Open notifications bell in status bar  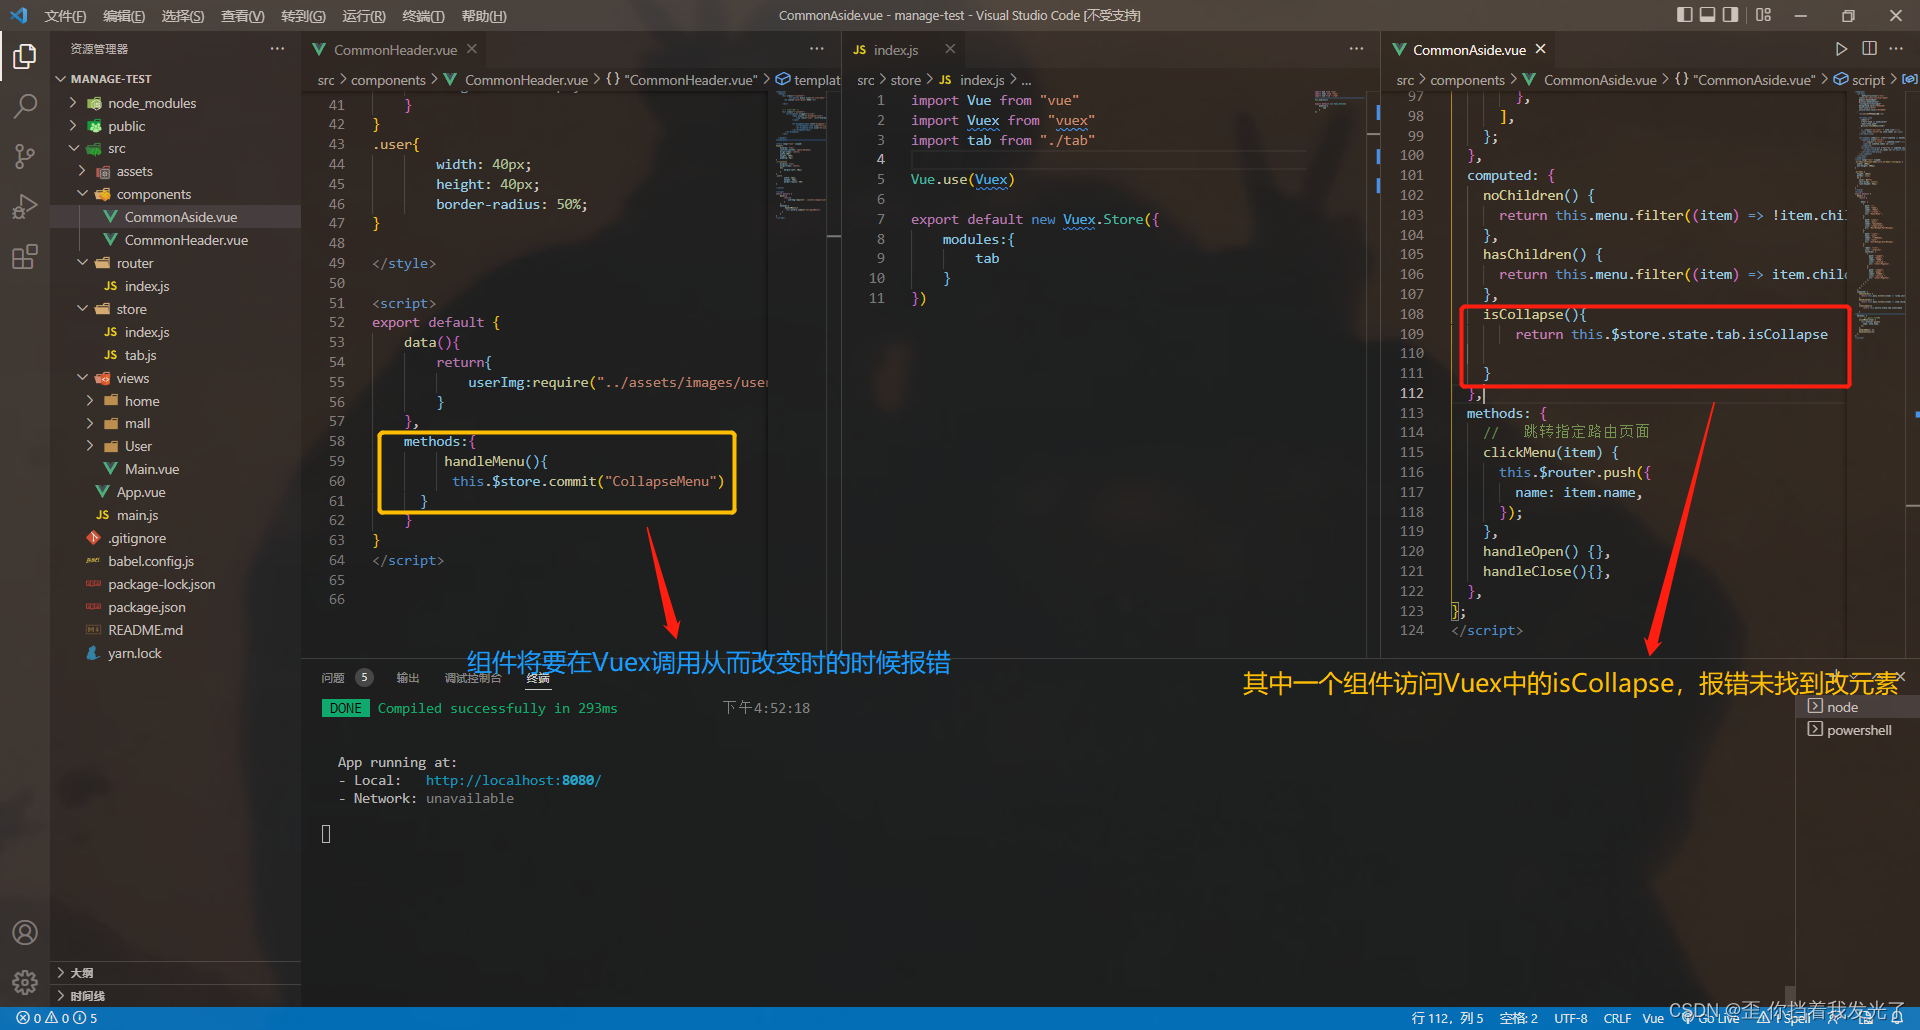[1897, 1018]
